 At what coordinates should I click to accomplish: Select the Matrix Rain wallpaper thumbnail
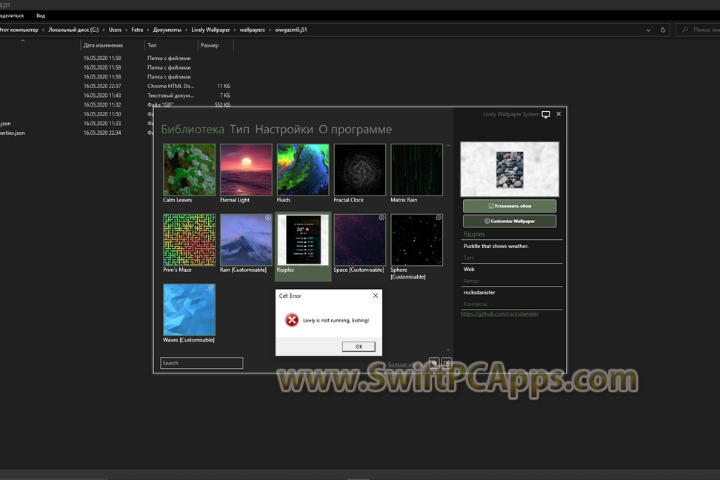click(x=417, y=170)
